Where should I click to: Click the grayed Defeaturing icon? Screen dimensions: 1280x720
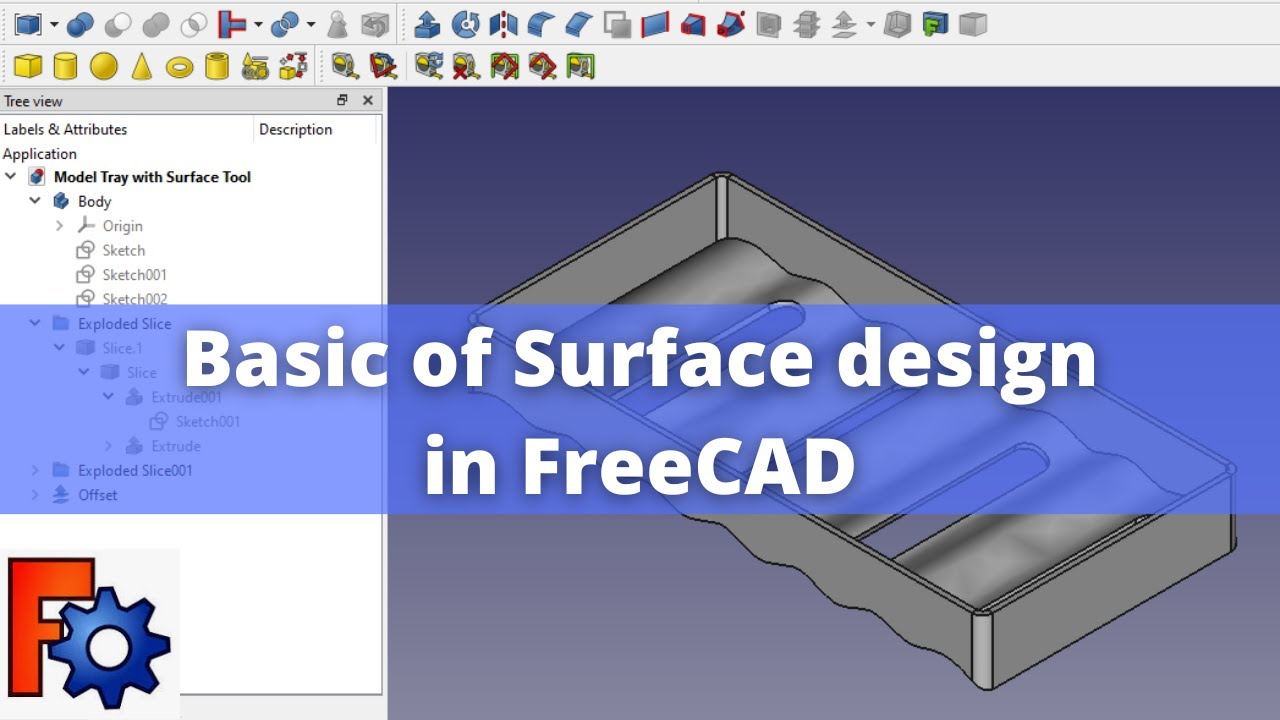tap(375, 23)
